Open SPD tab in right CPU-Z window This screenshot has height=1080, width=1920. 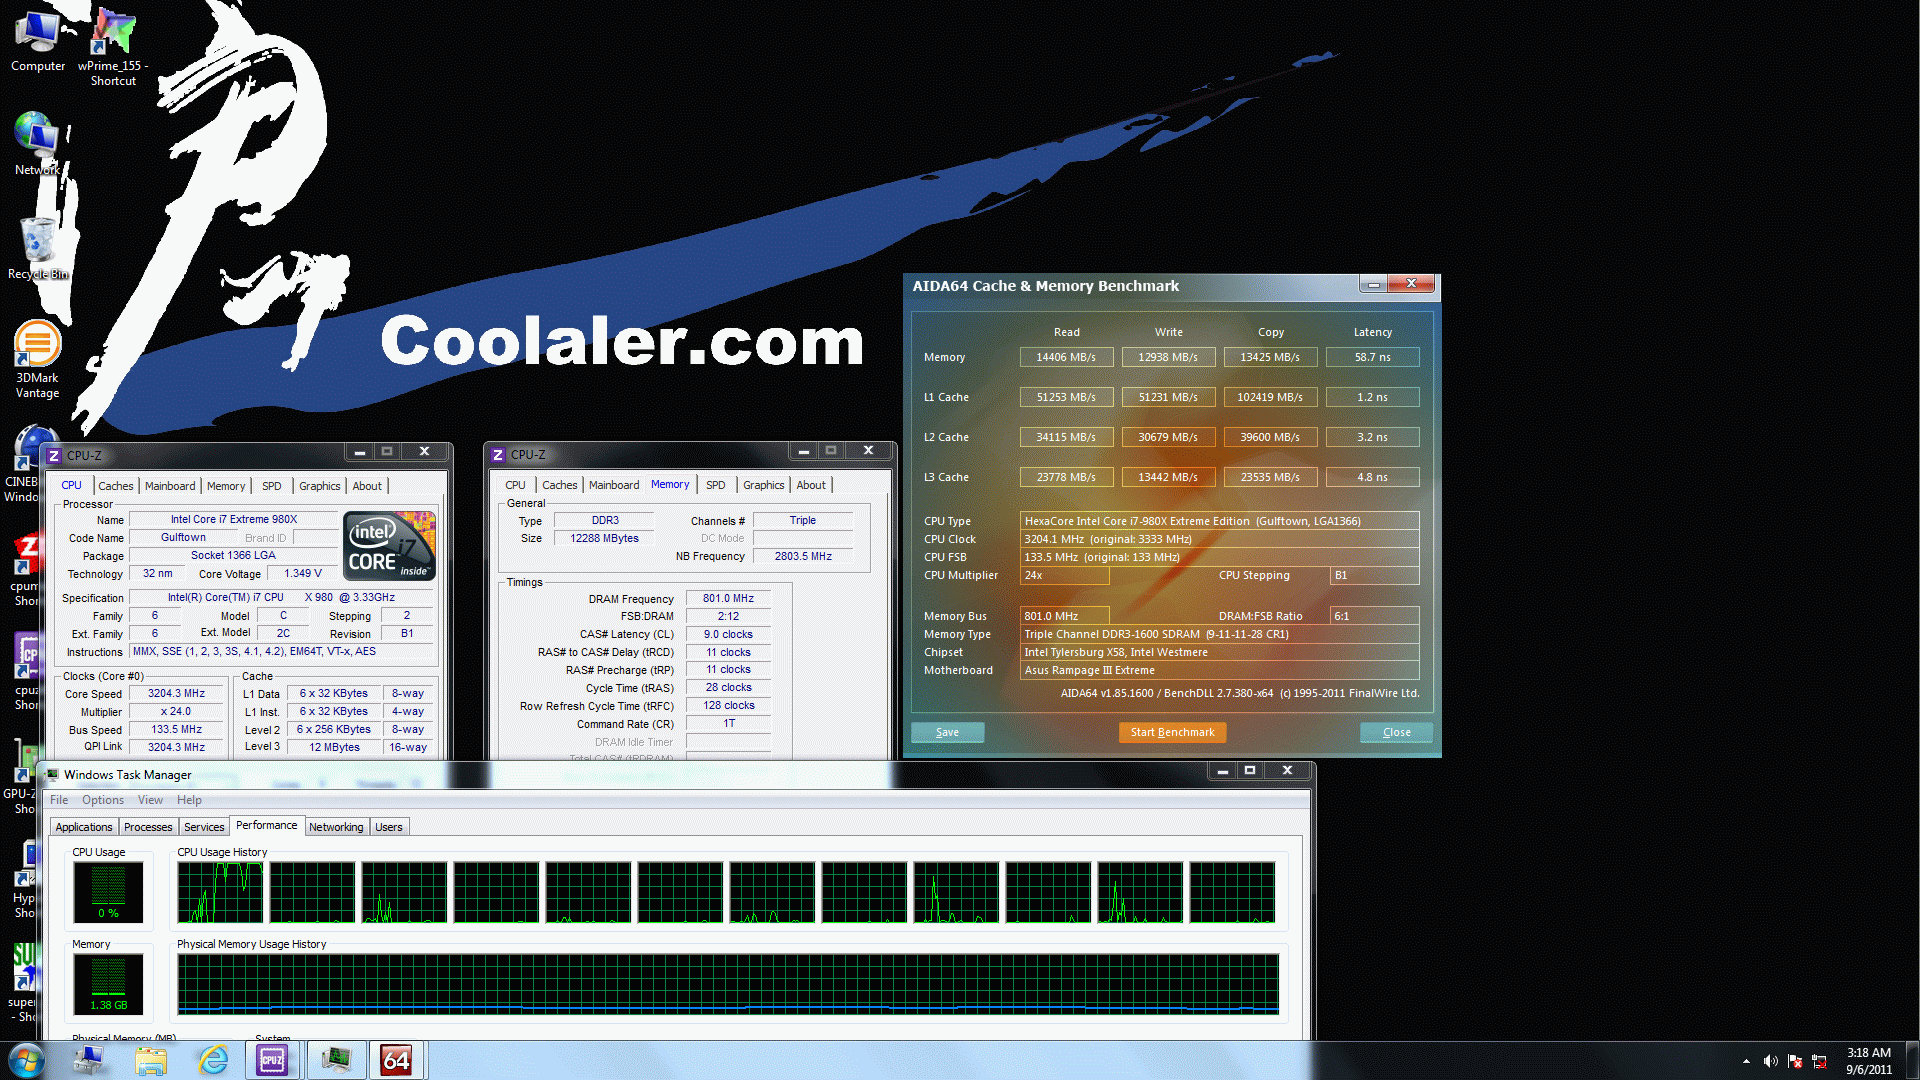click(x=715, y=485)
